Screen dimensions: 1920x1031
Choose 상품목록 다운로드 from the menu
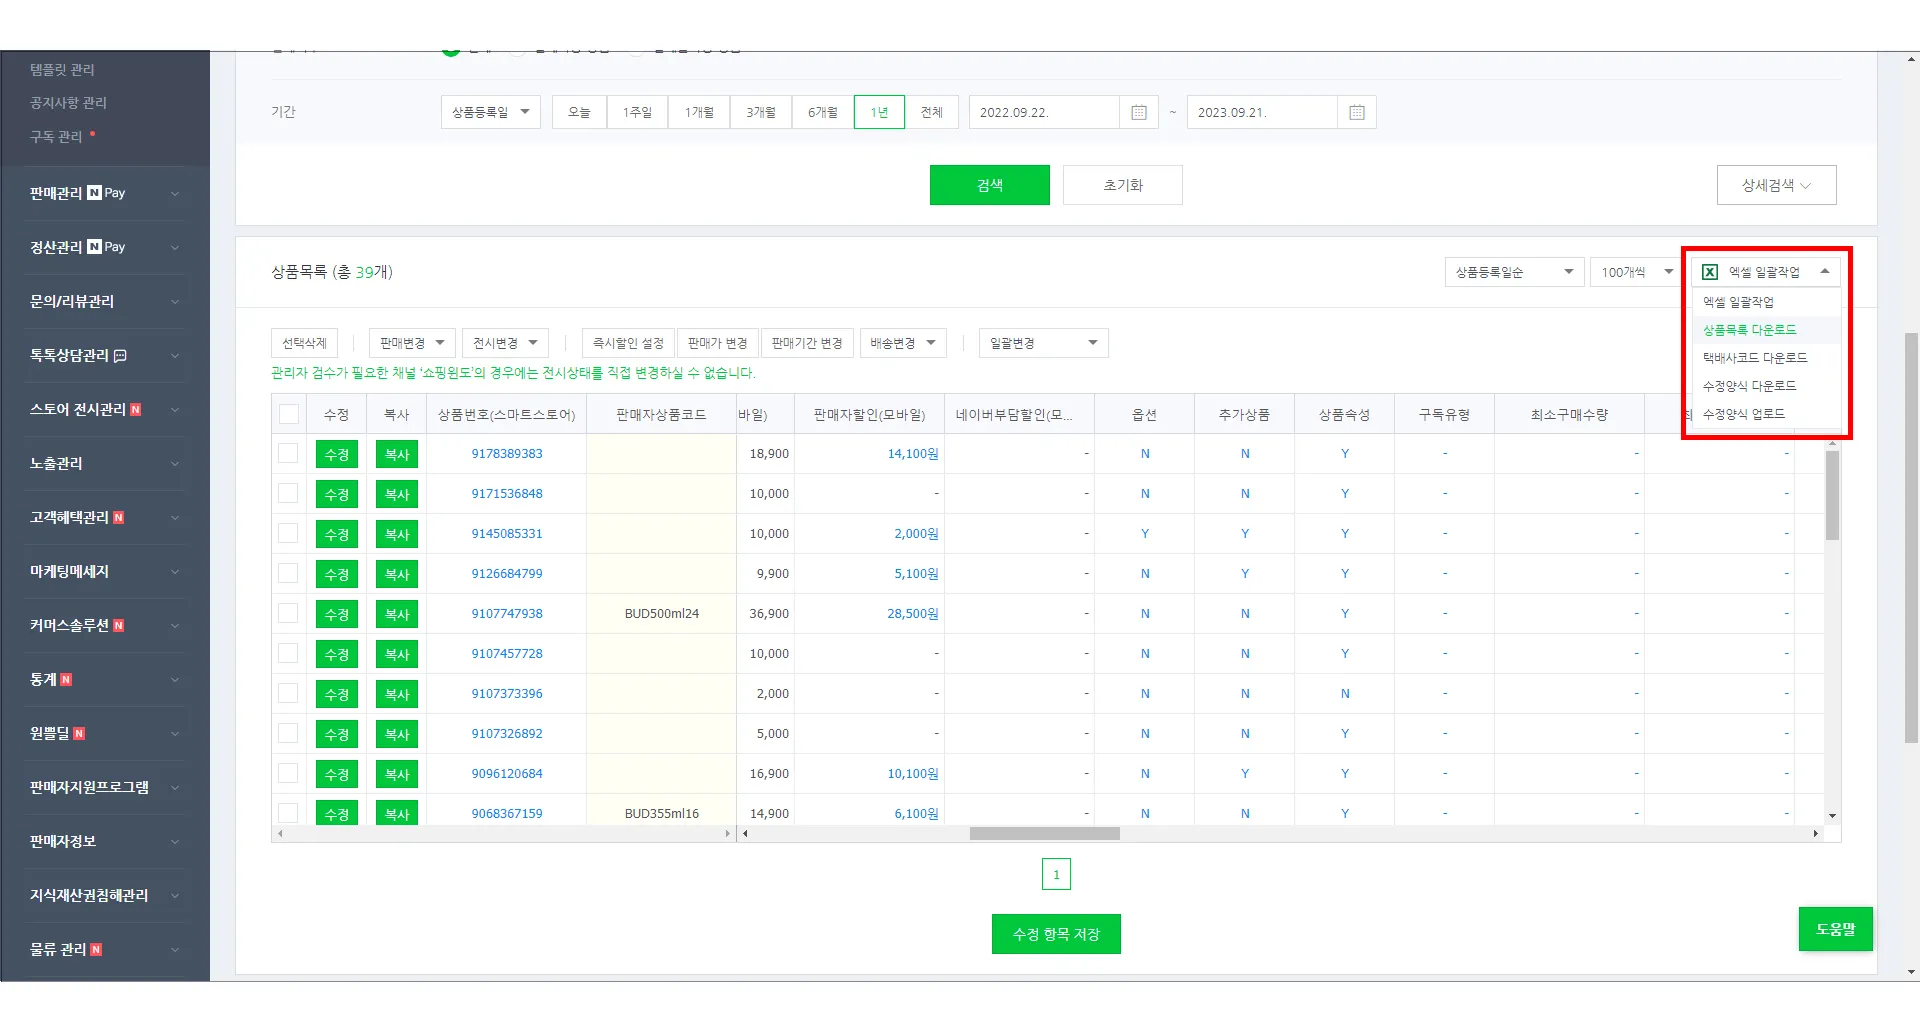coord(1749,330)
